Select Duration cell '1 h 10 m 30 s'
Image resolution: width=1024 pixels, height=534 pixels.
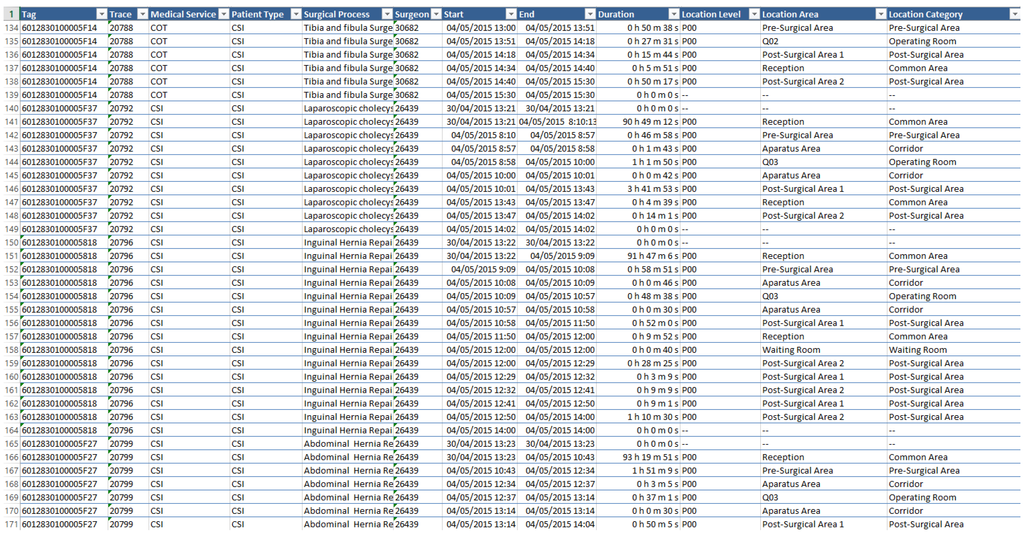click(638, 417)
